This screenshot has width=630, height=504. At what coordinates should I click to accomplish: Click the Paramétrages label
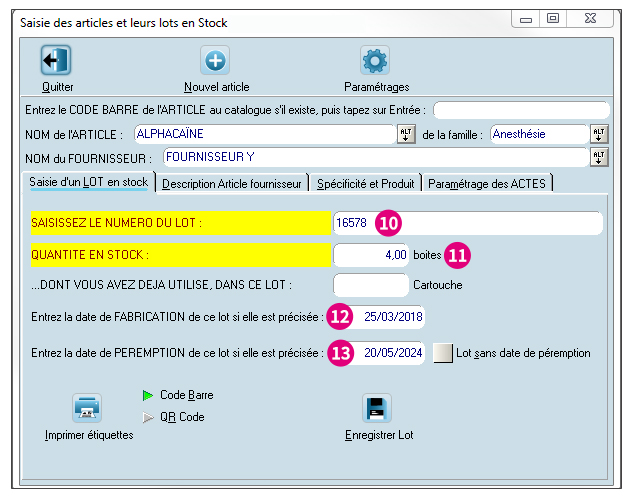[376, 87]
